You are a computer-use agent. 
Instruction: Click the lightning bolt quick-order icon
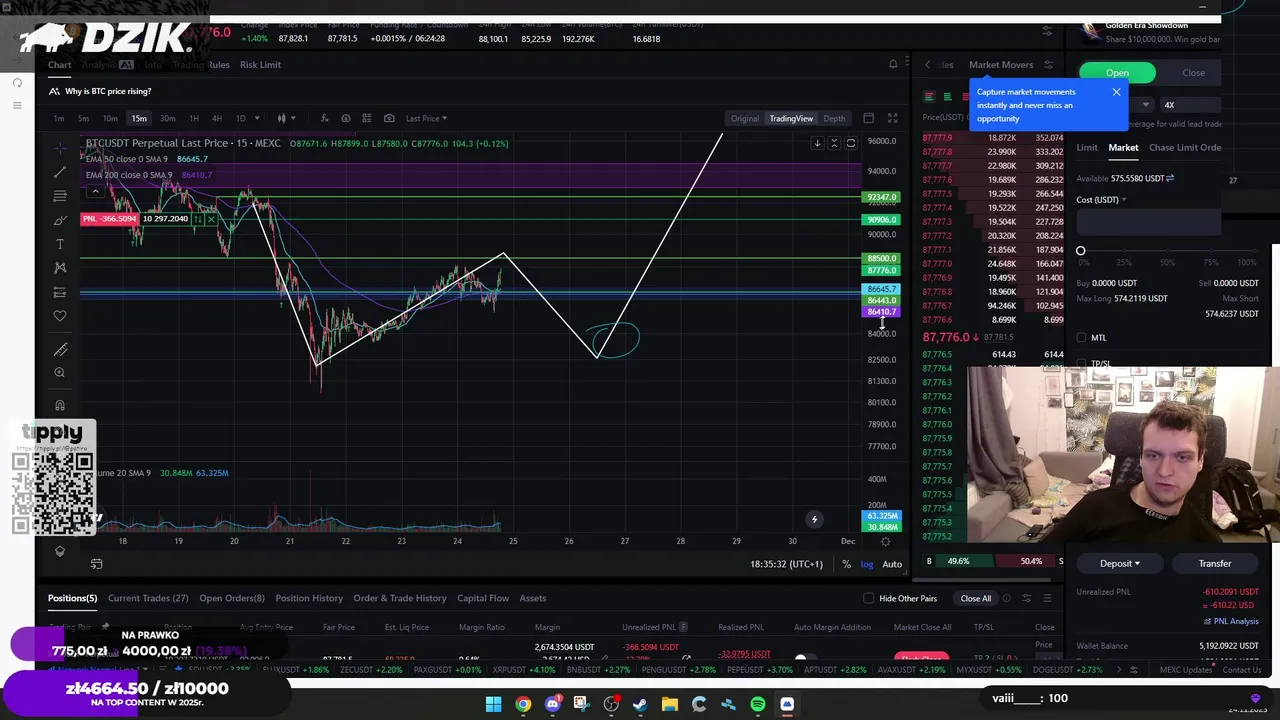814,519
